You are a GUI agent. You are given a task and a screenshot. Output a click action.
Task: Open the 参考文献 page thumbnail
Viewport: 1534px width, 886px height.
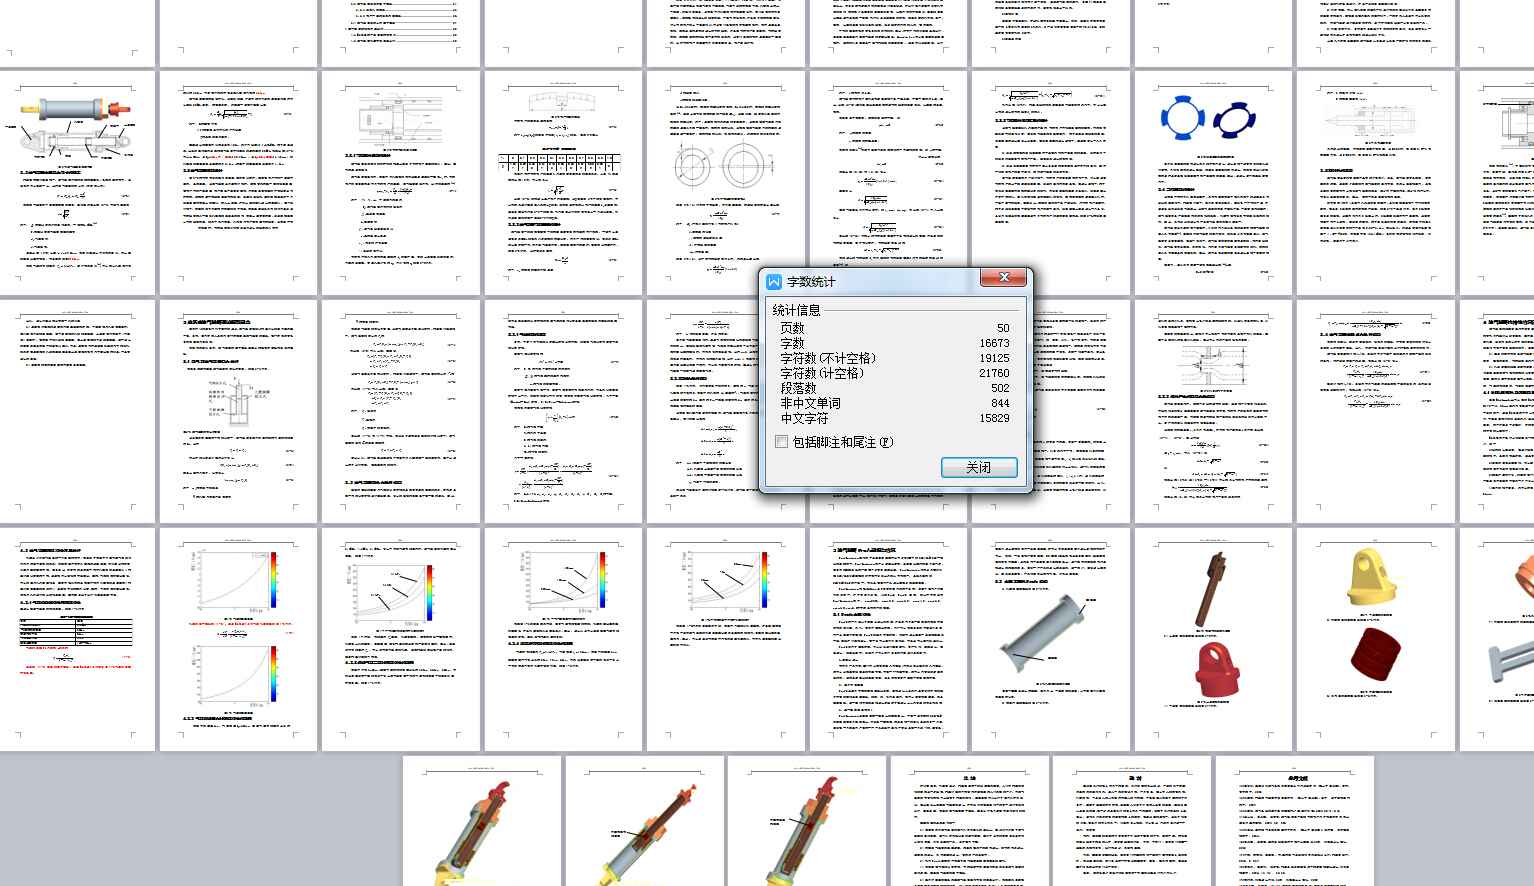coord(1295,821)
